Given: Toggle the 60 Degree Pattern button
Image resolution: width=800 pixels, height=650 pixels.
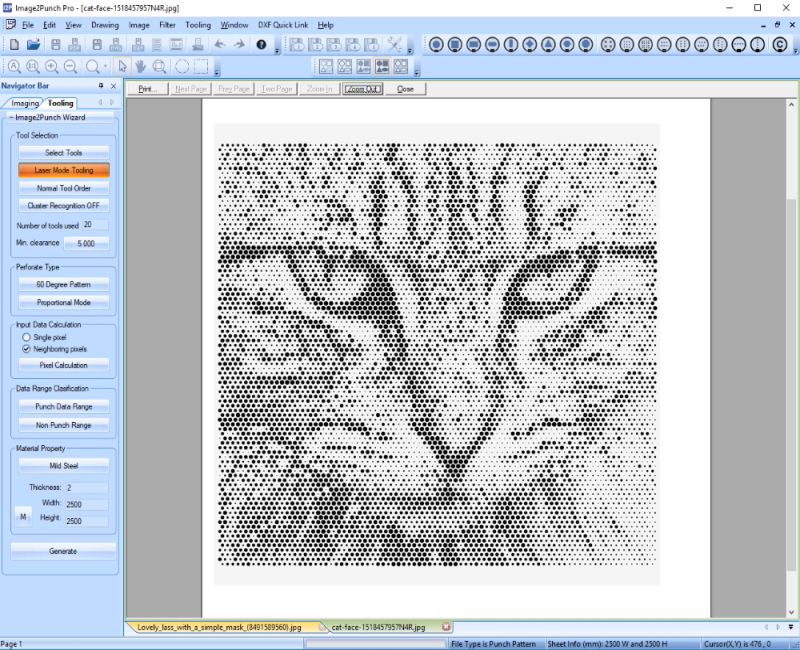Looking at the screenshot, I should (x=64, y=284).
